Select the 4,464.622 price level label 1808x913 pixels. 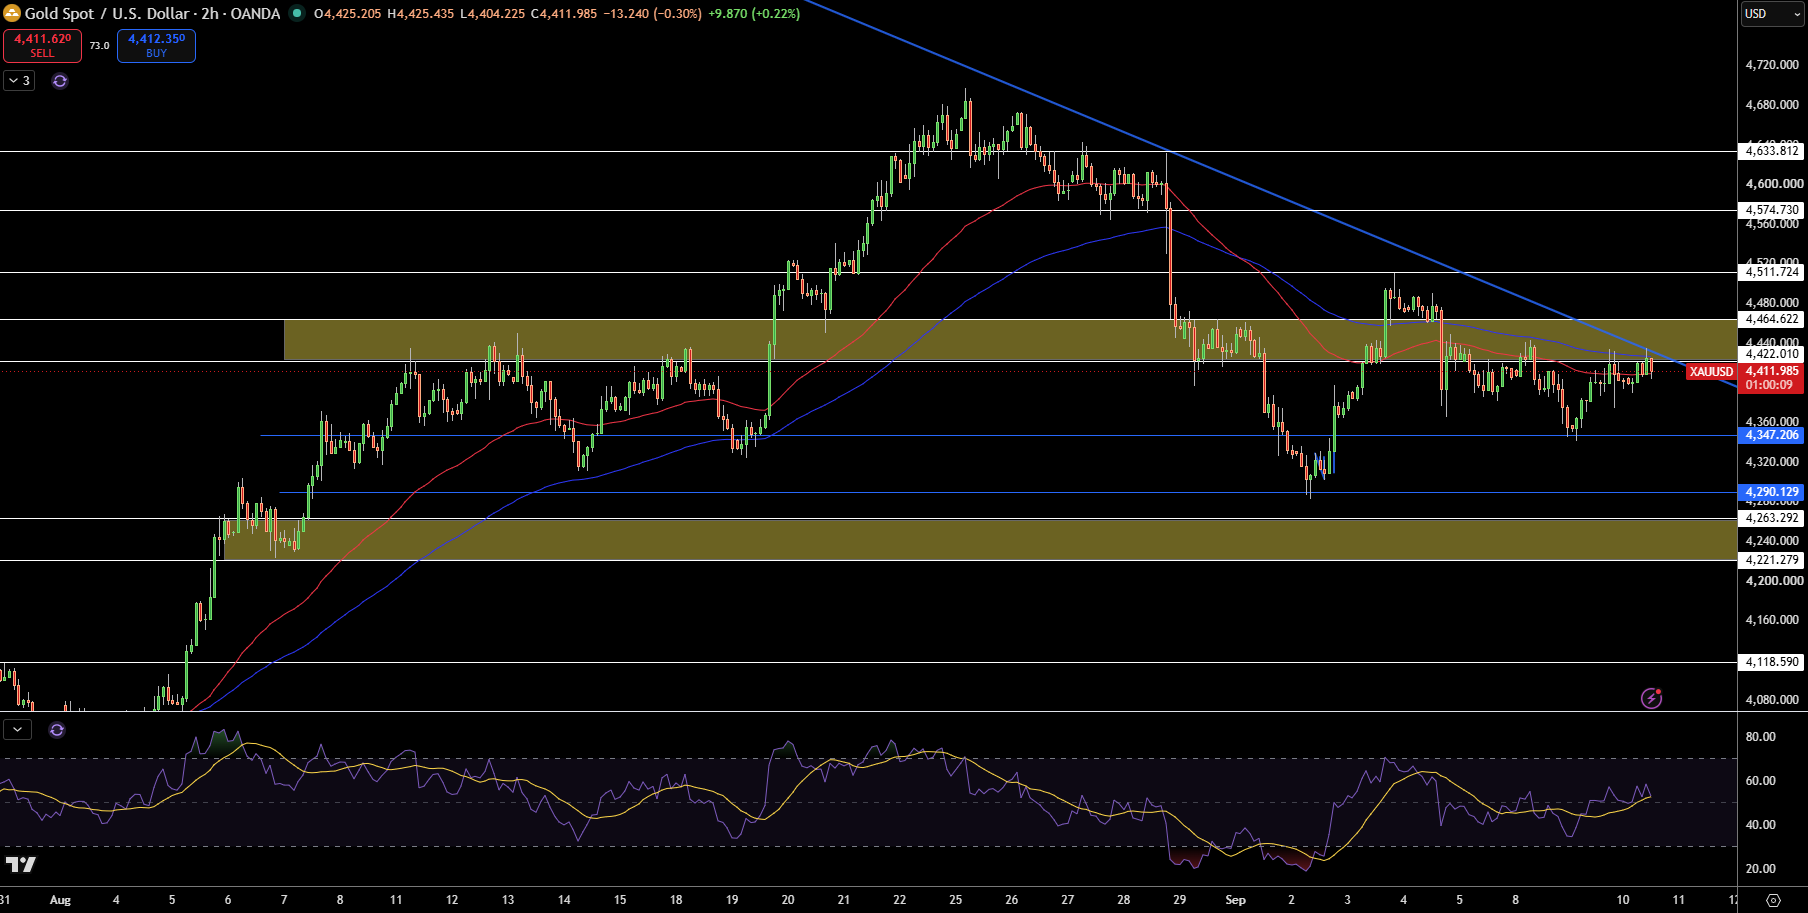[1772, 320]
